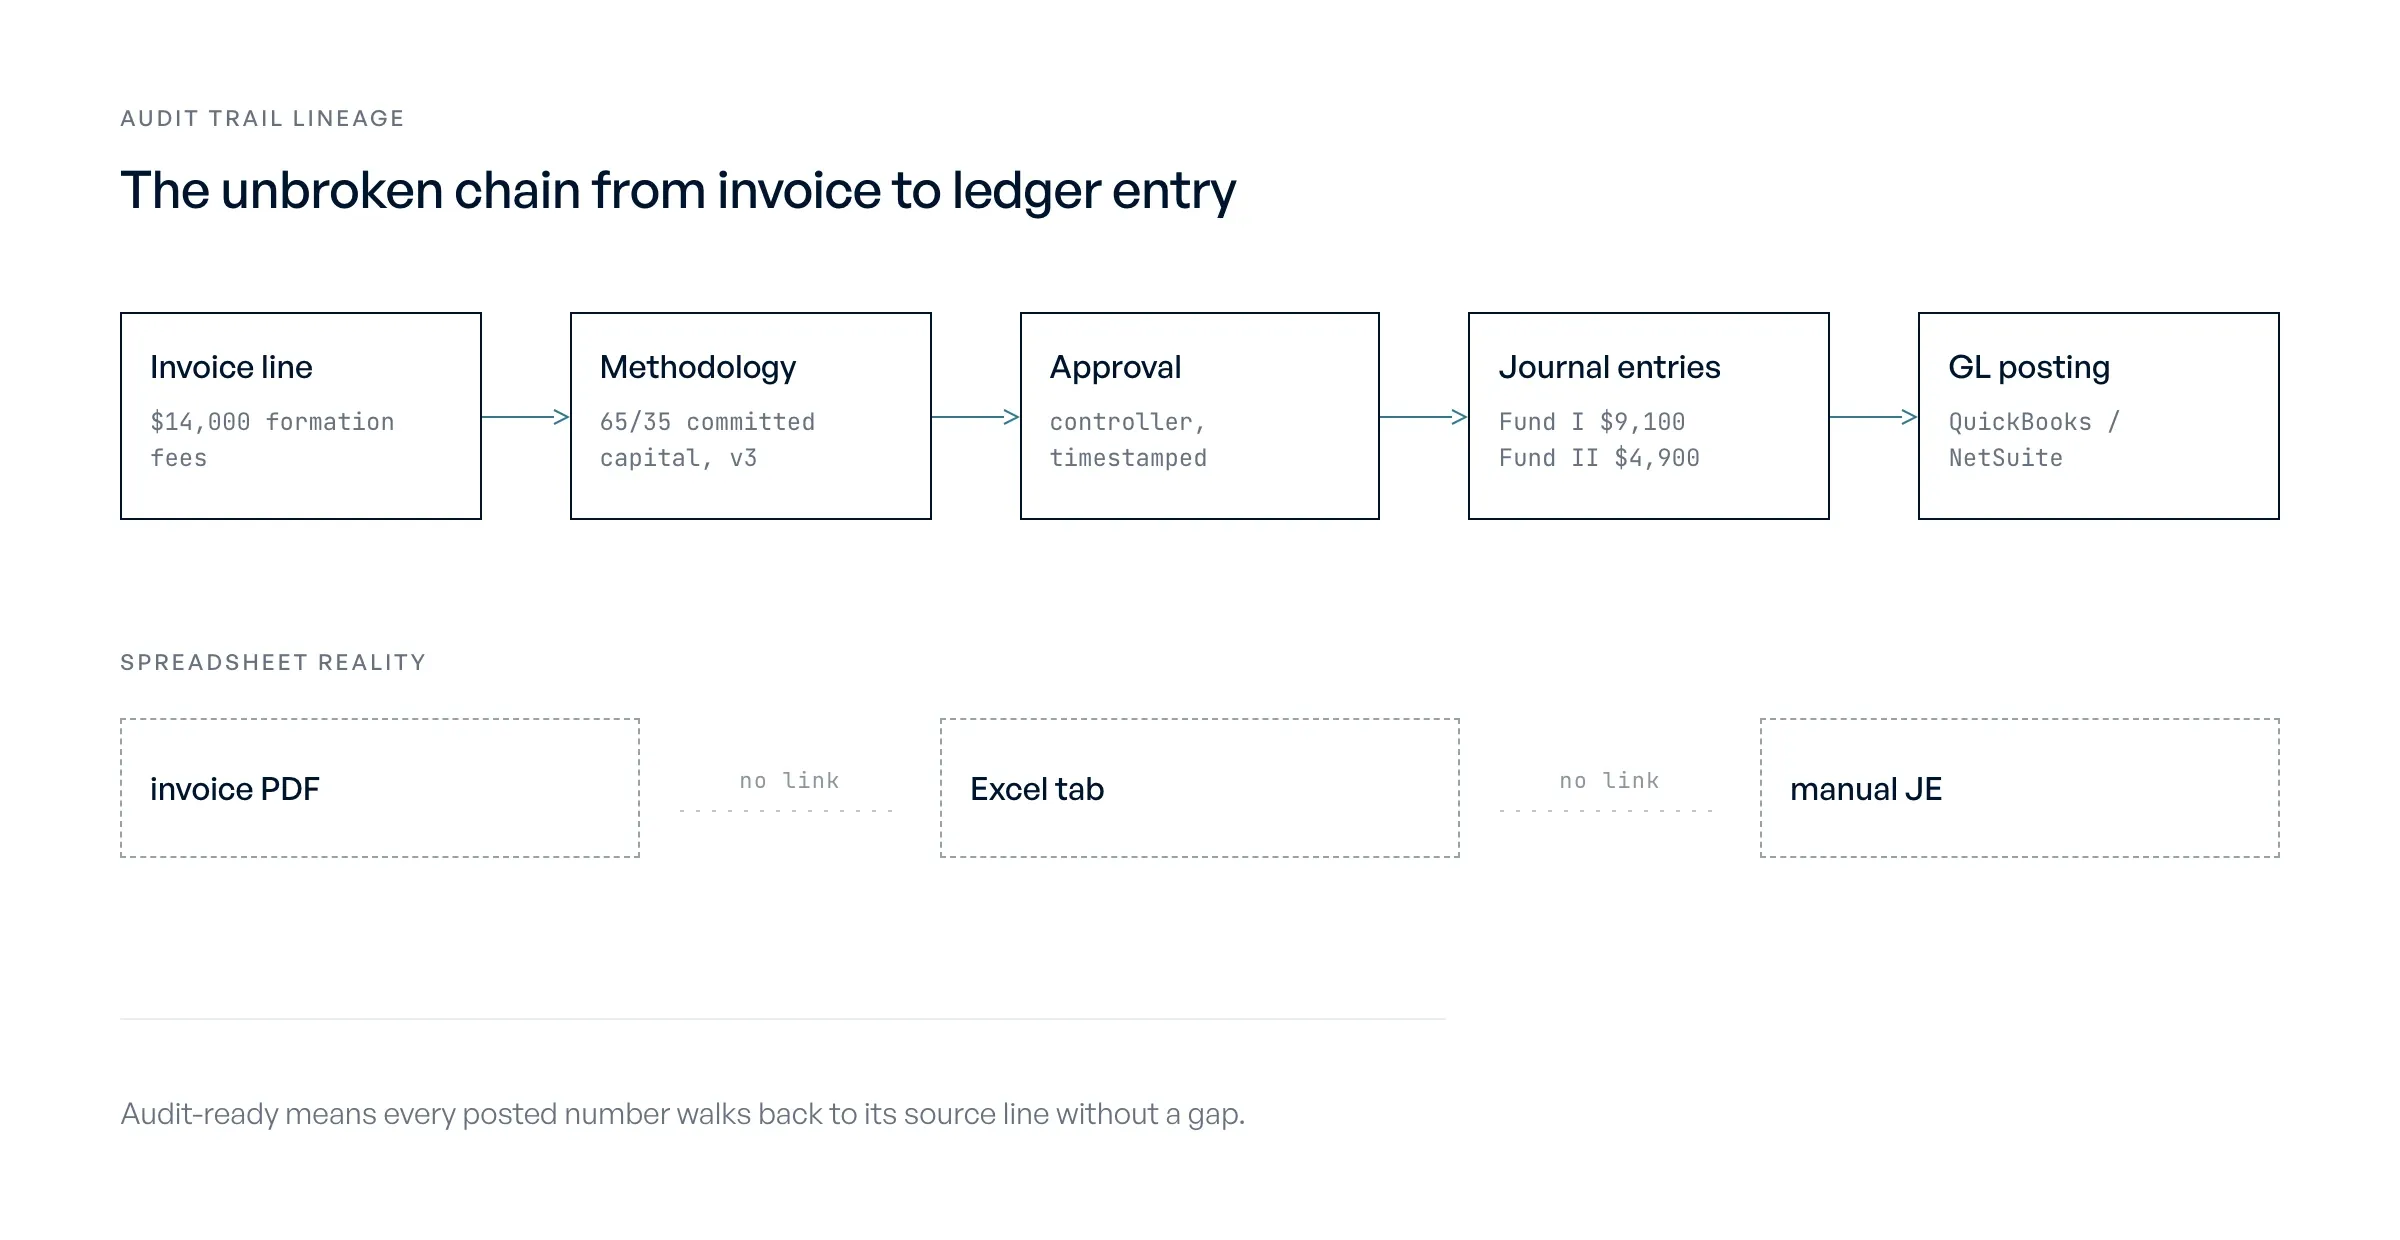Click the arrow between Methodology and Approval
The height and width of the screenshot is (1240, 2400).
(975, 417)
